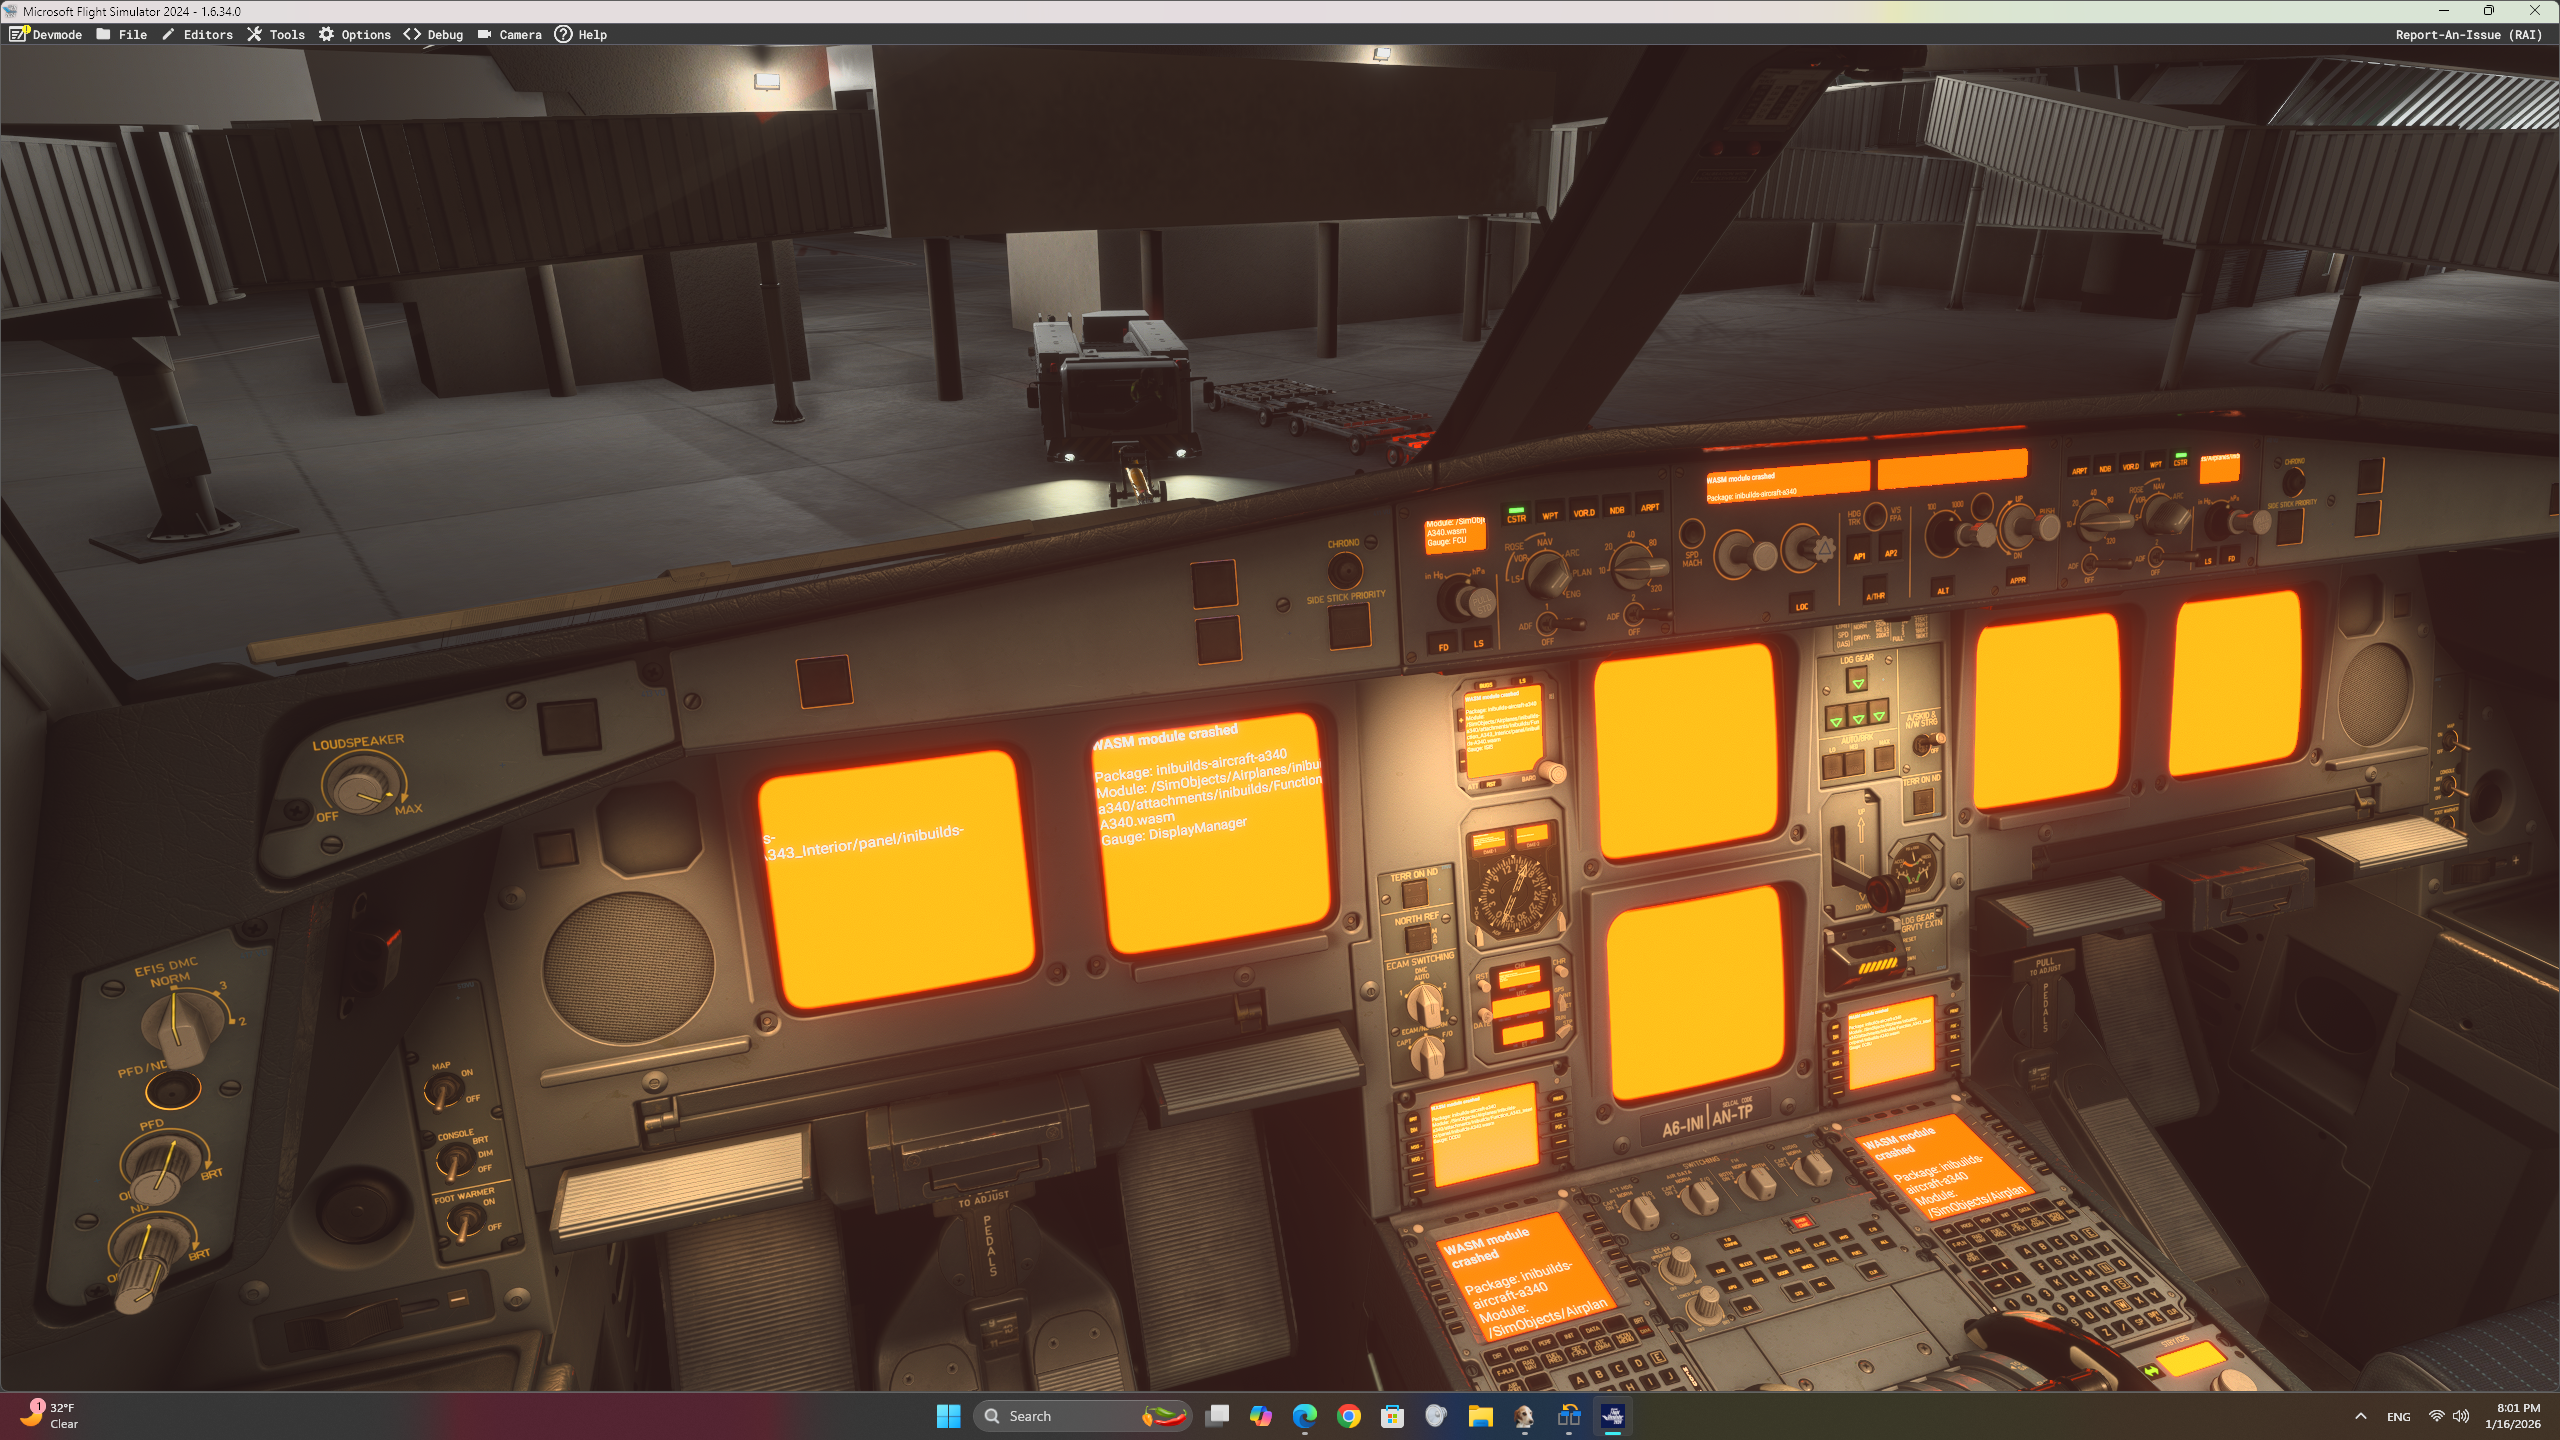This screenshot has width=2560, height=1440.
Task: Open Microsoft Edge from the taskbar
Action: (x=1304, y=1416)
